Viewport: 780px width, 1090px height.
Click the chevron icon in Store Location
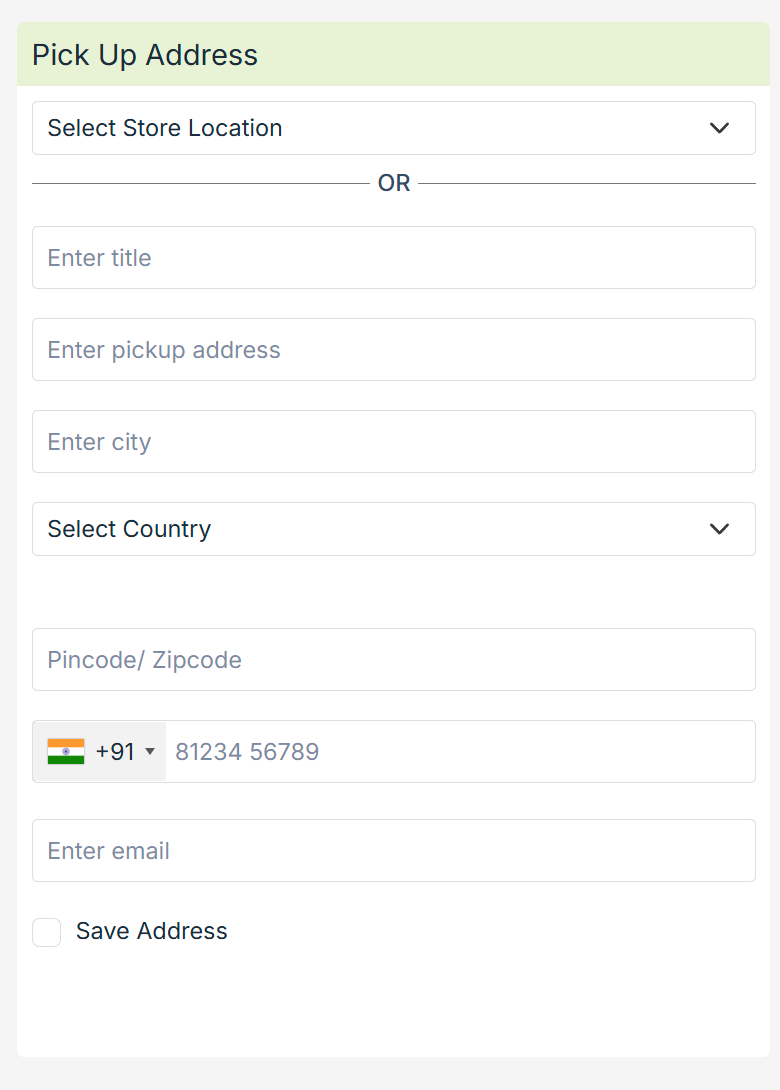click(x=719, y=128)
